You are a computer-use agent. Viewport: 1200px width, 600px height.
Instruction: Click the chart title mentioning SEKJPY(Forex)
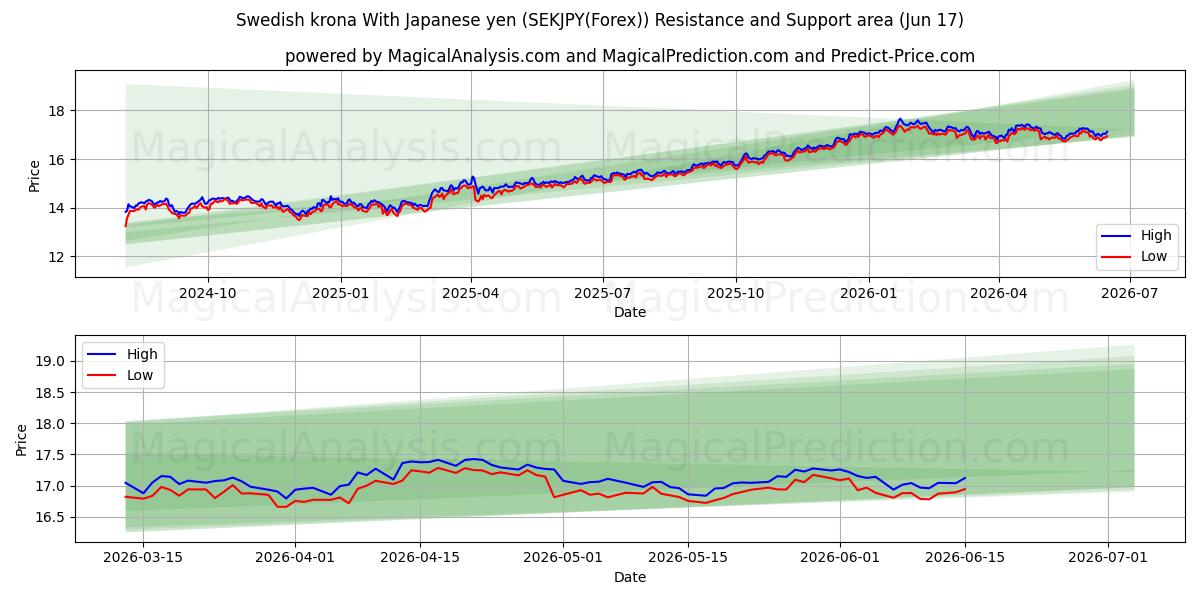[600, 20]
